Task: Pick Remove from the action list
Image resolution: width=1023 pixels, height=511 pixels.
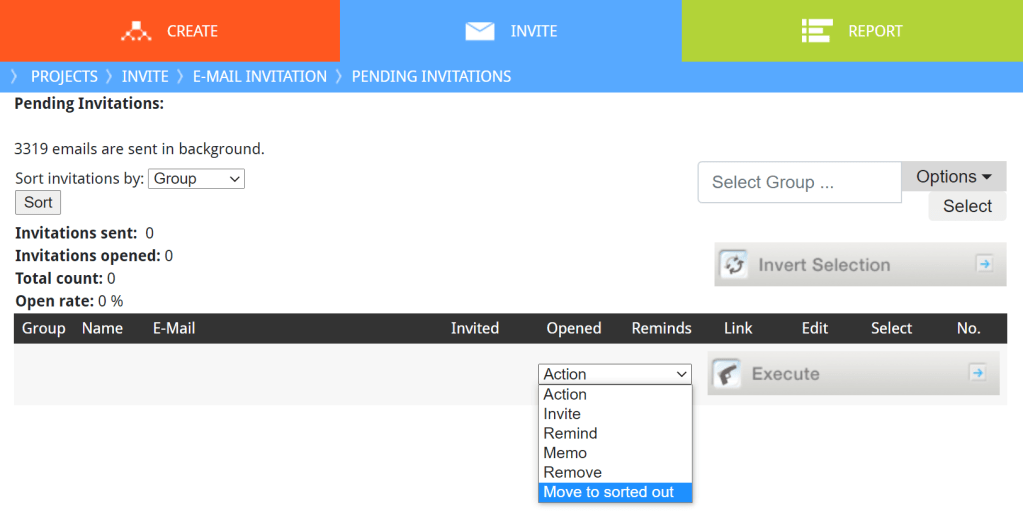Action: (x=572, y=472)
